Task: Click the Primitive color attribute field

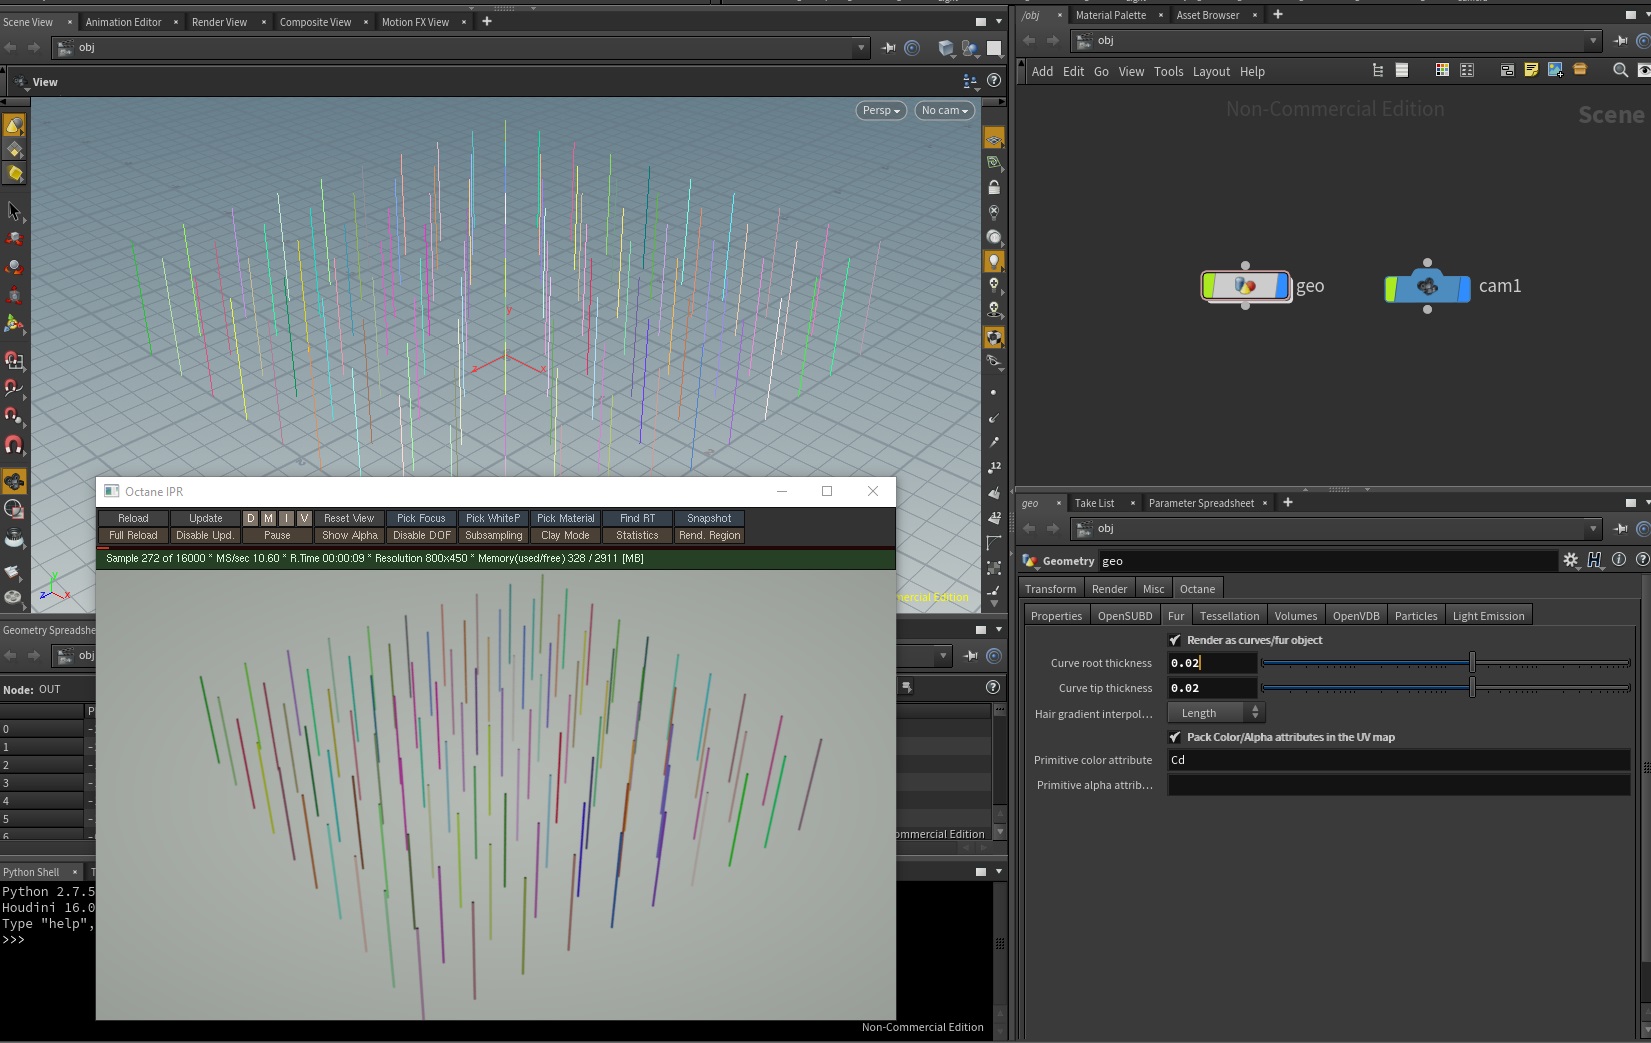Action: 1398,760
